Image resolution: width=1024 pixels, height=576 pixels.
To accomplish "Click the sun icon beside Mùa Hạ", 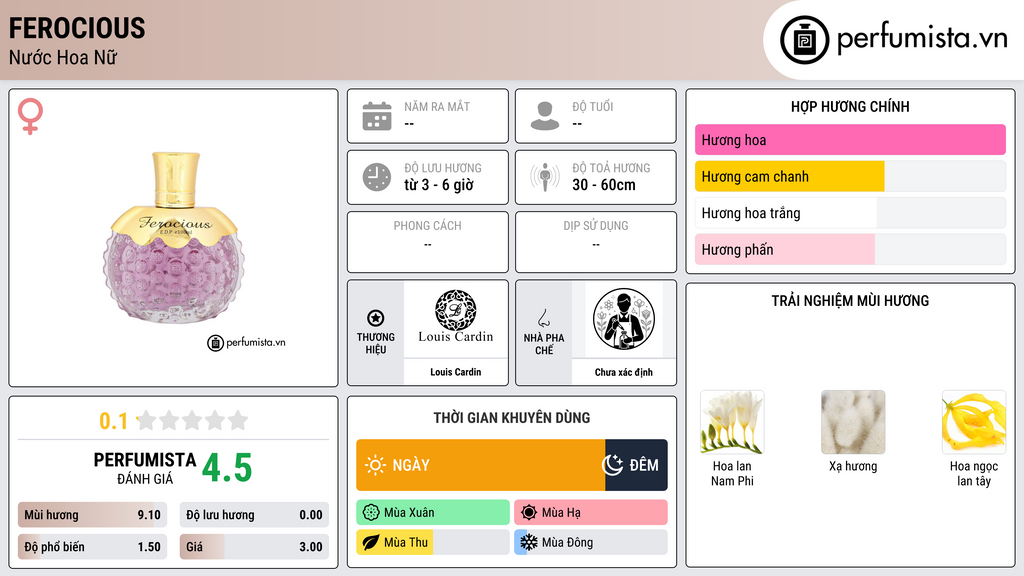I will point(529,513).
